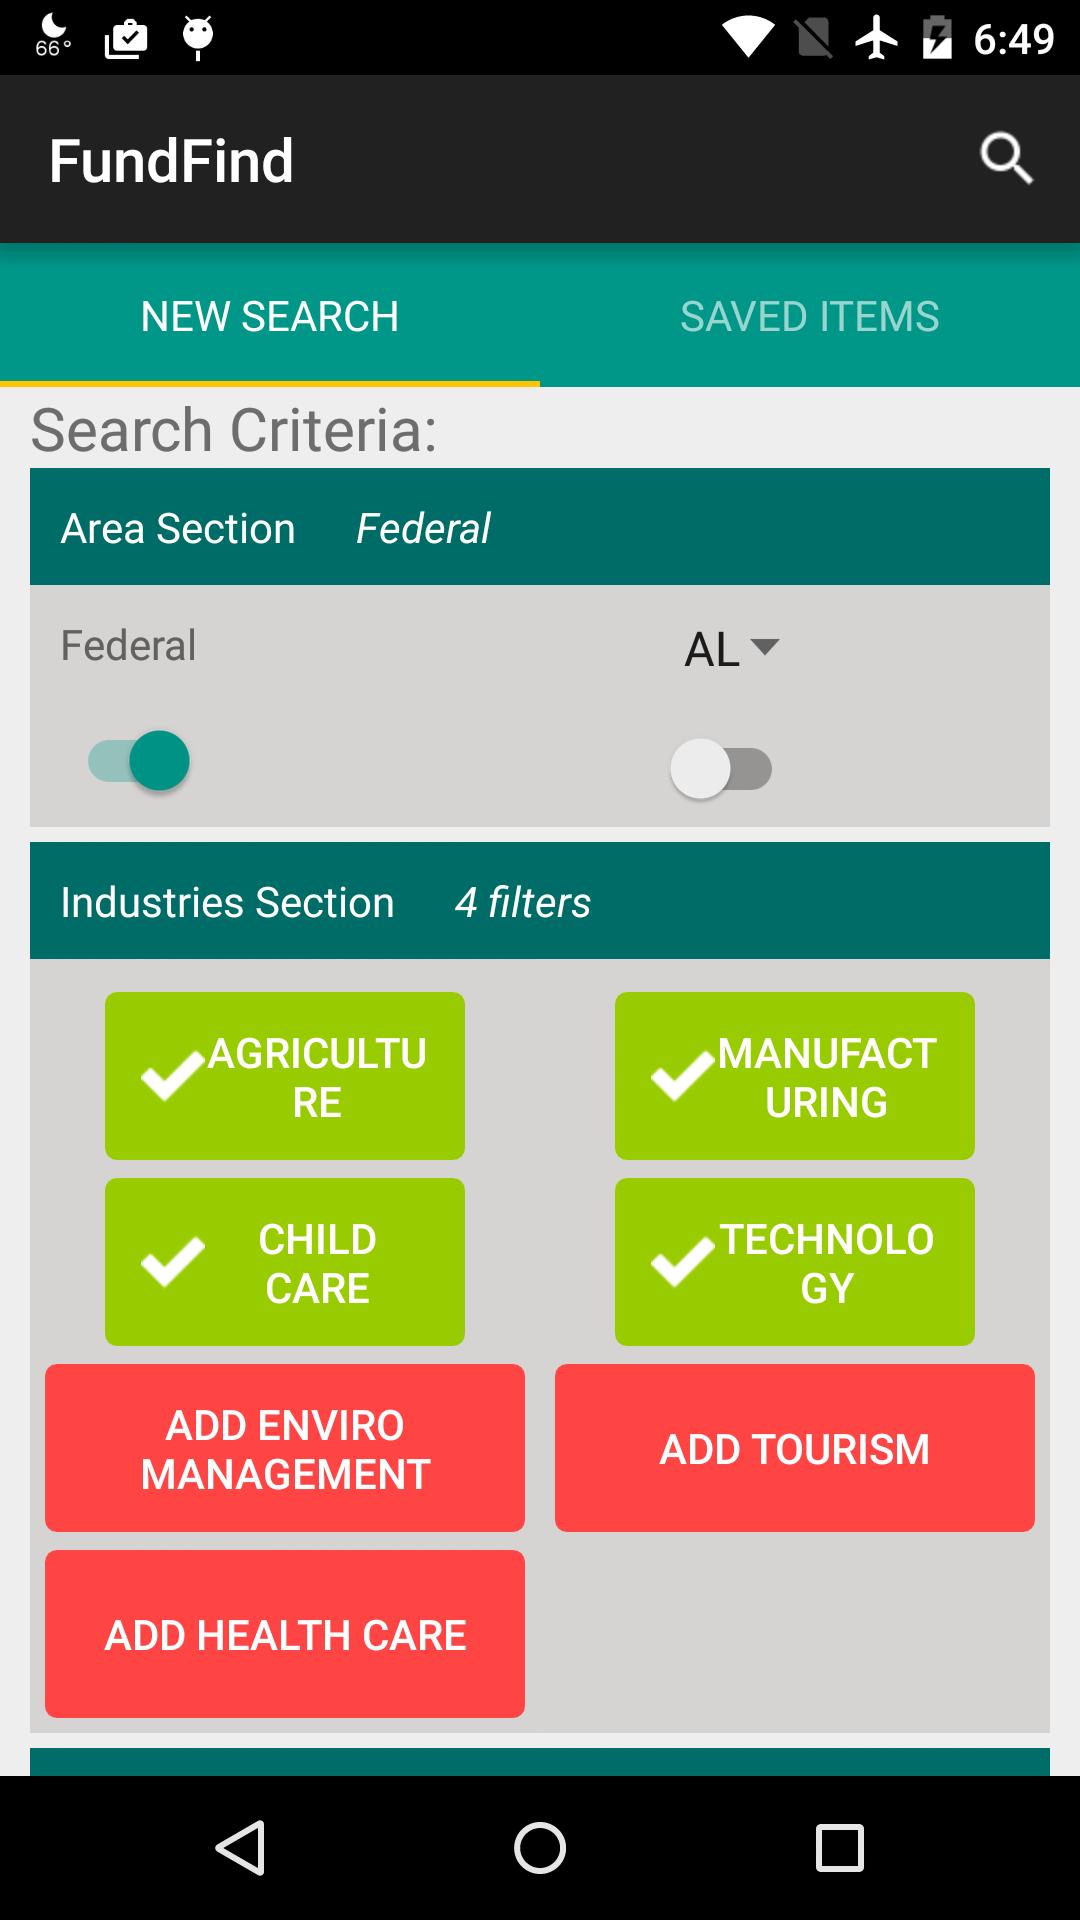The image size is (1080, 1920).
Task: Collapse the Area Section header
Action: [540, 527]
